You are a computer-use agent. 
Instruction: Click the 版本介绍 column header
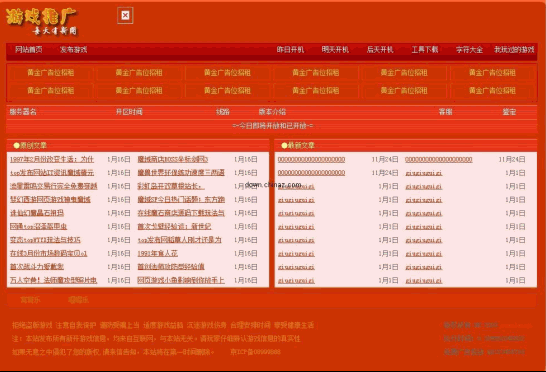point(272,112)
